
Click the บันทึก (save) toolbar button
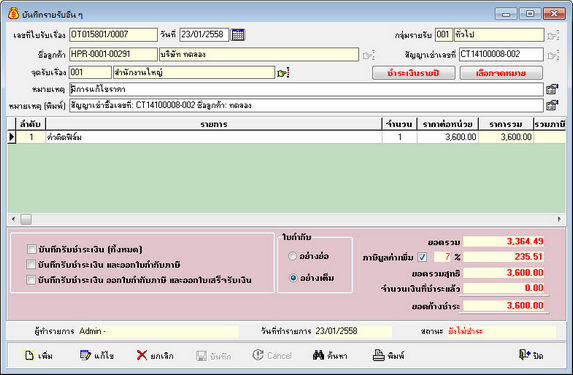213,356
